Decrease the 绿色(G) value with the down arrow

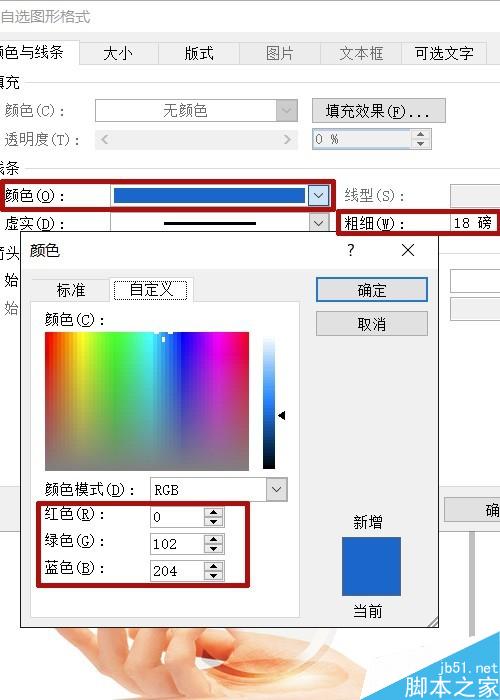tap(214, 549)
